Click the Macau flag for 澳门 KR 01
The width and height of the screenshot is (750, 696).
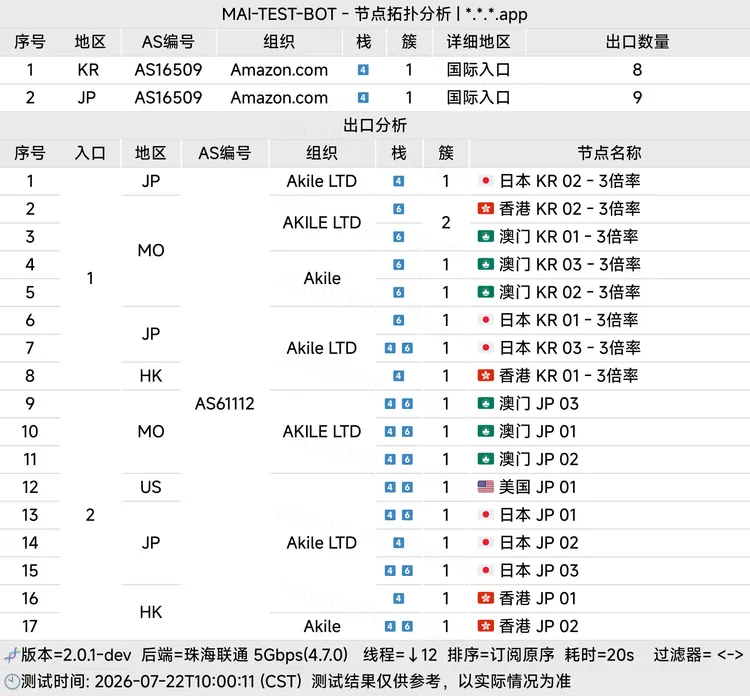(485, 236)
